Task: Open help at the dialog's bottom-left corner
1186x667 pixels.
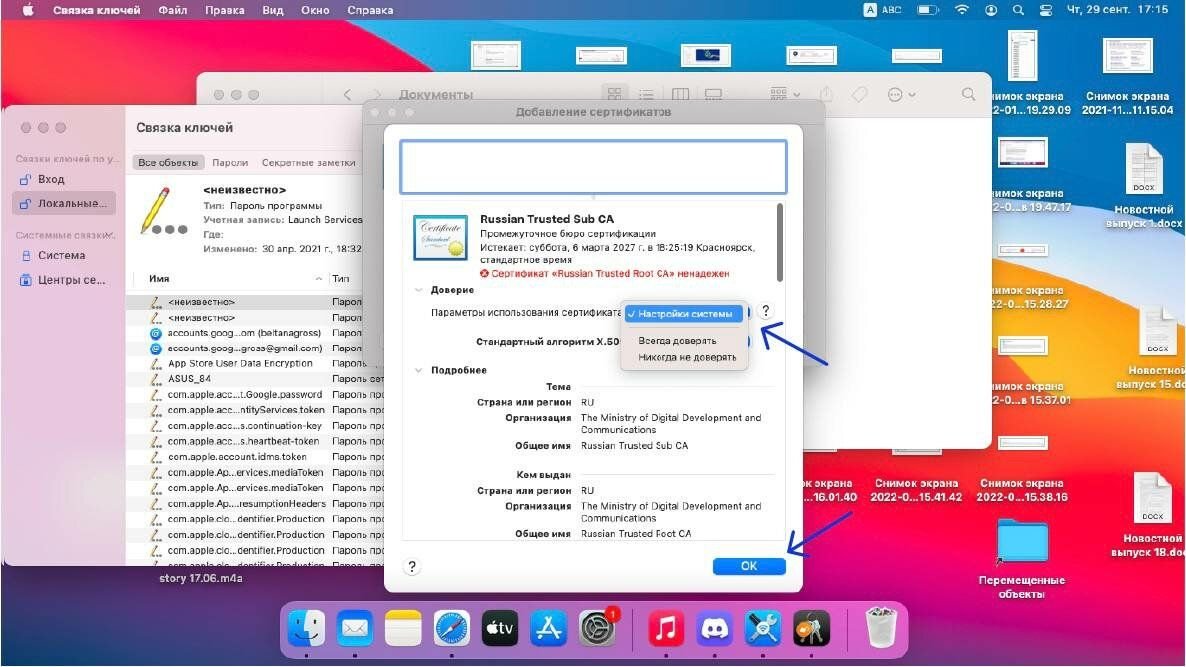Action: coord(411,566)
